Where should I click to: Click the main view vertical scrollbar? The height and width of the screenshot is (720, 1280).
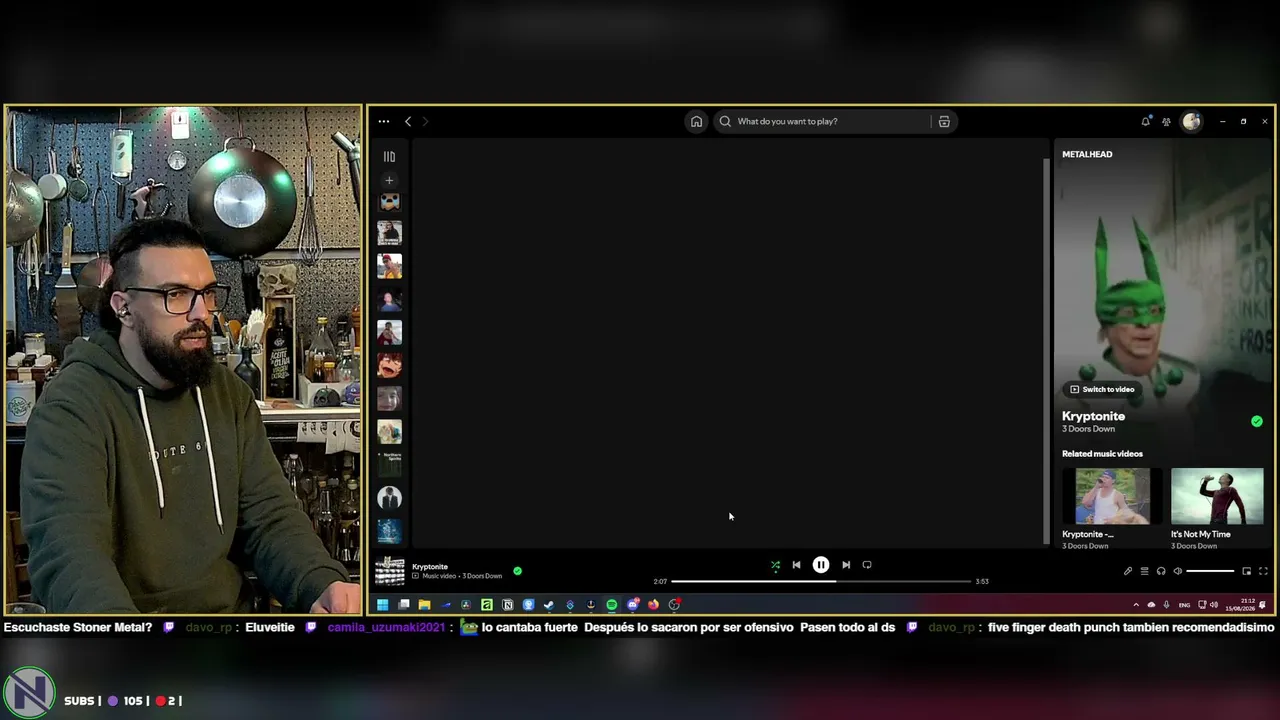coord(1047,350)
